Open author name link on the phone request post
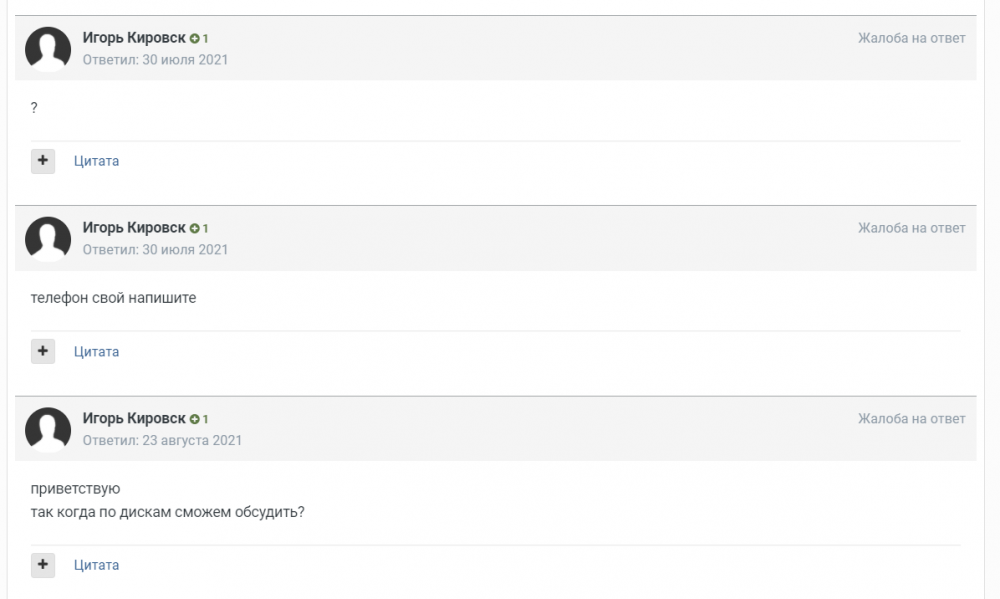 tap(133, 228)
